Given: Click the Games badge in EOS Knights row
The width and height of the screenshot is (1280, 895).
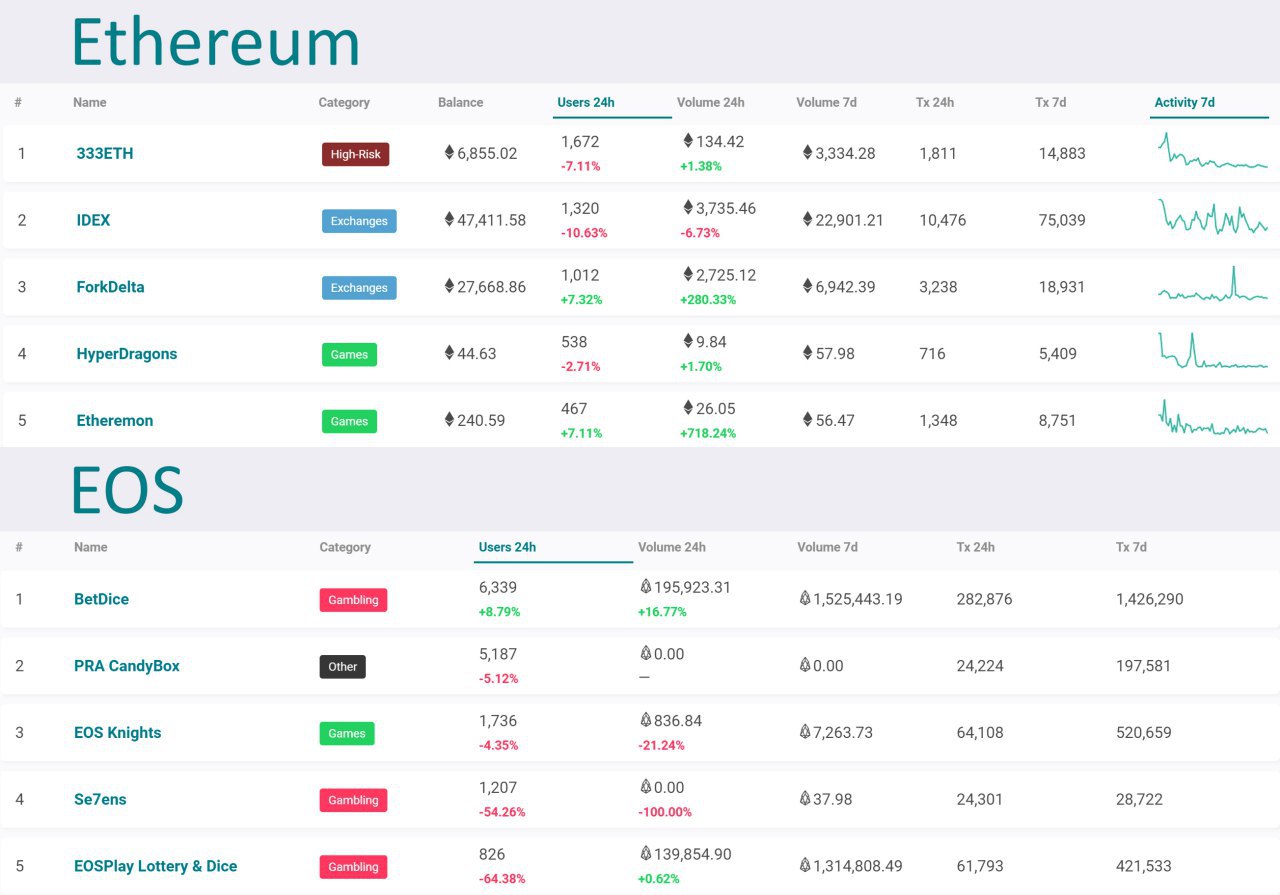Looking at the screenshot, I should pos(347,733).
